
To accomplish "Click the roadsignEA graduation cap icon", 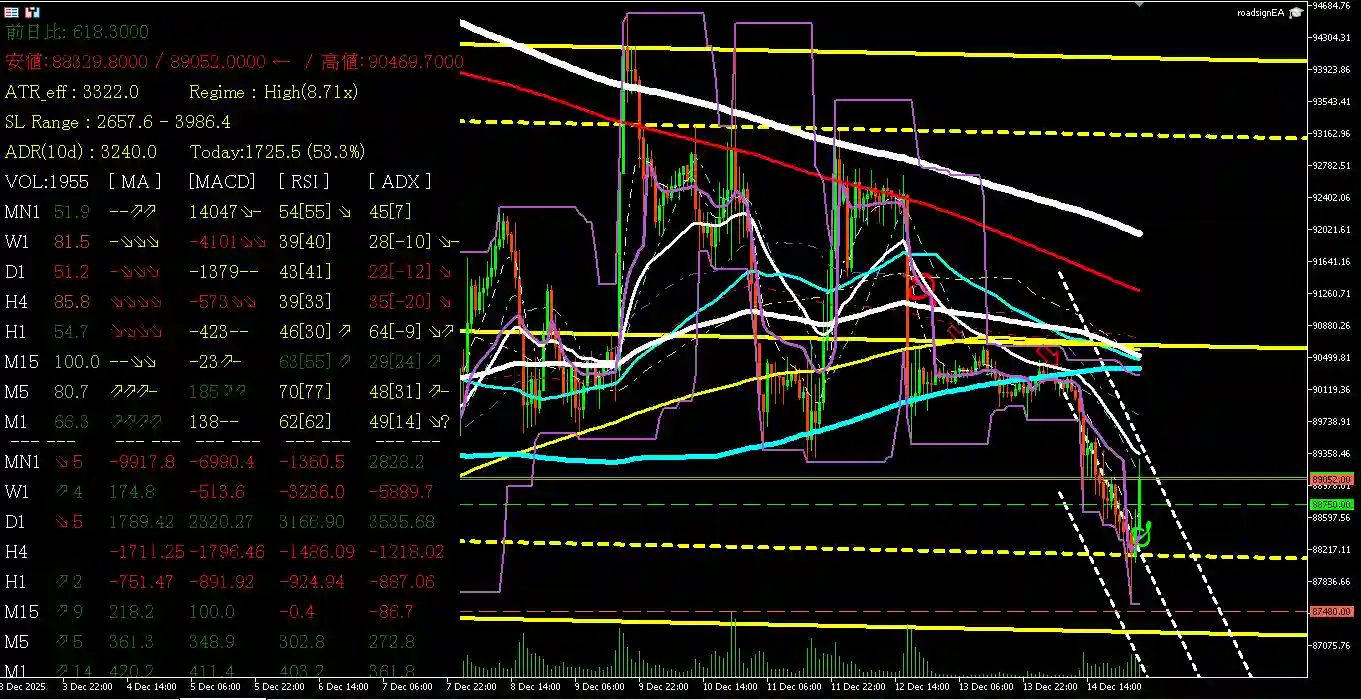I will [x=1296, y=12].
